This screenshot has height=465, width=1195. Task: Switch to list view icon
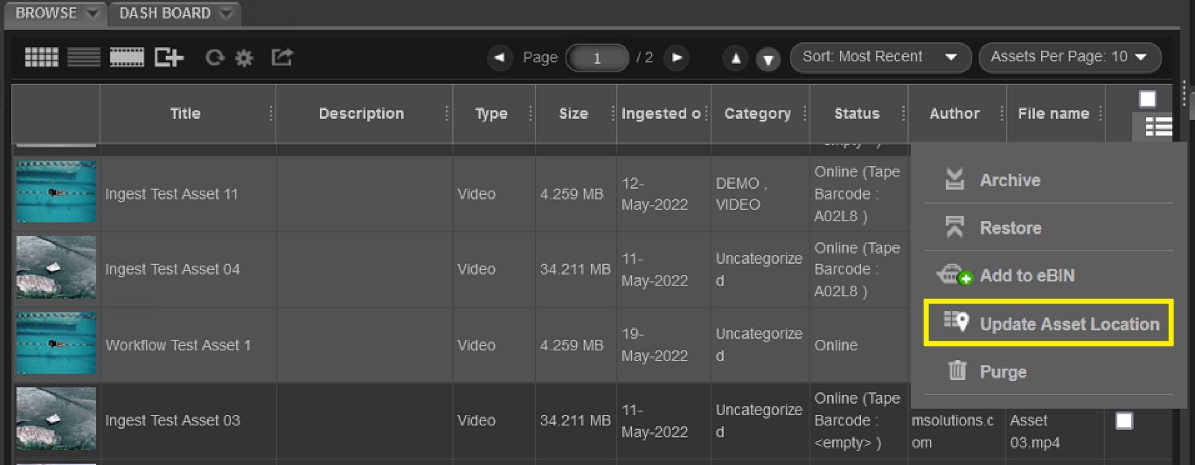click(84, 57)
